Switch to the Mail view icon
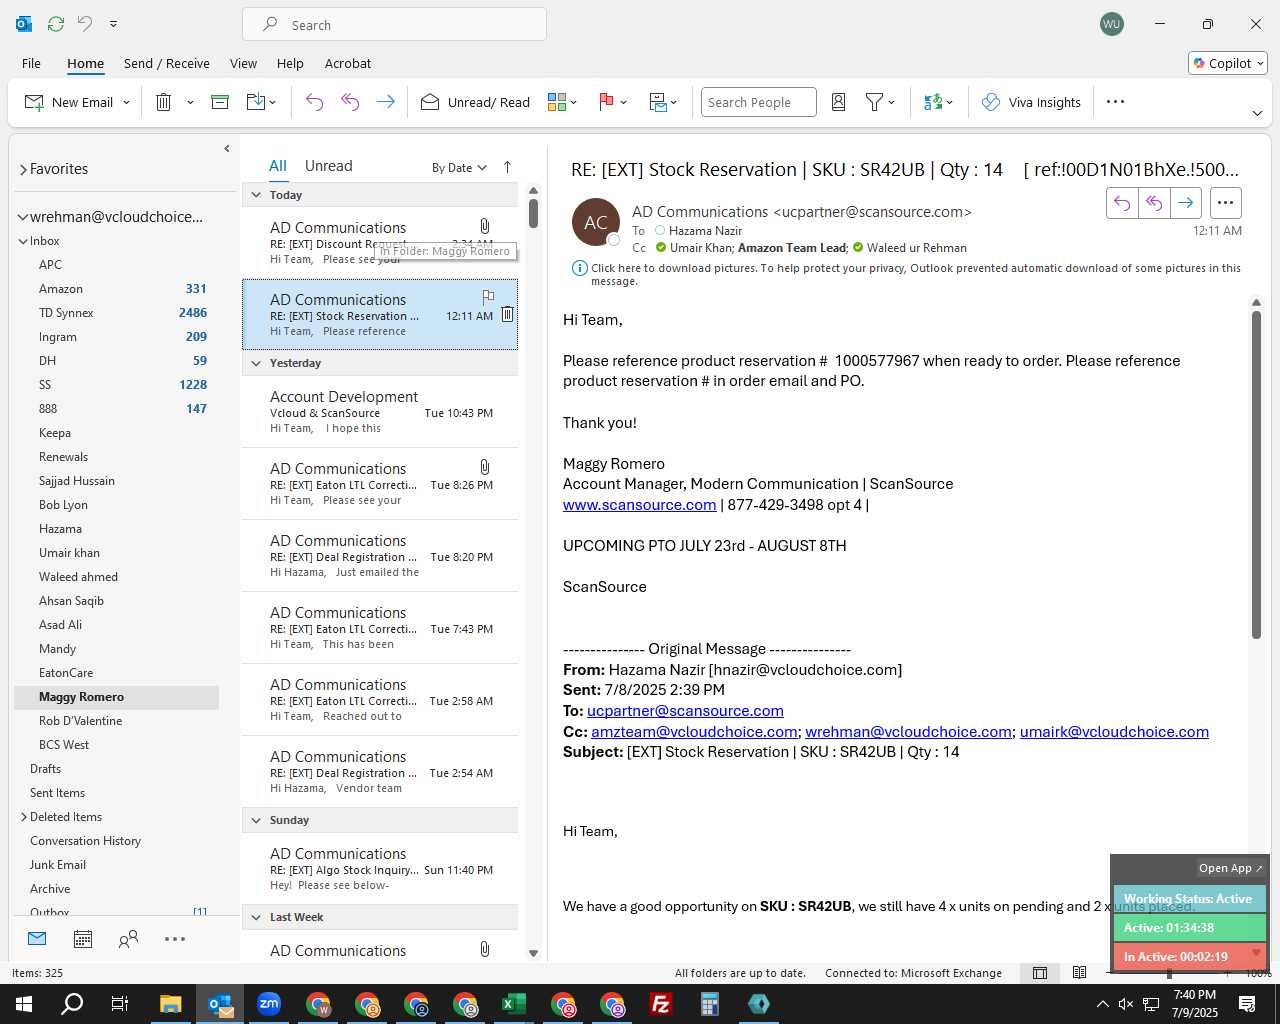Image resolution: width=1280 pixels, height=1024 pixels. pyautogui.click(x=37, y=939)
